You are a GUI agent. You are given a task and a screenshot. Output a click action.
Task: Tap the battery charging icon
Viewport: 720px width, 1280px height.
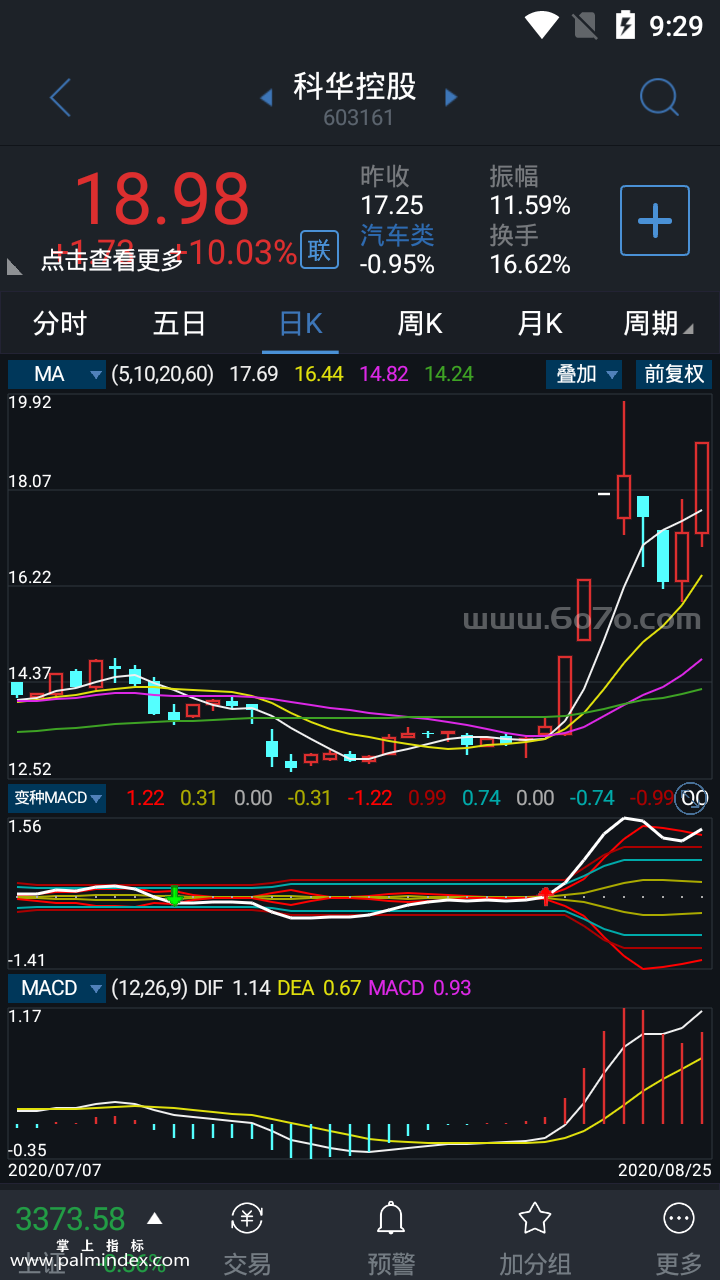[625, 24]
